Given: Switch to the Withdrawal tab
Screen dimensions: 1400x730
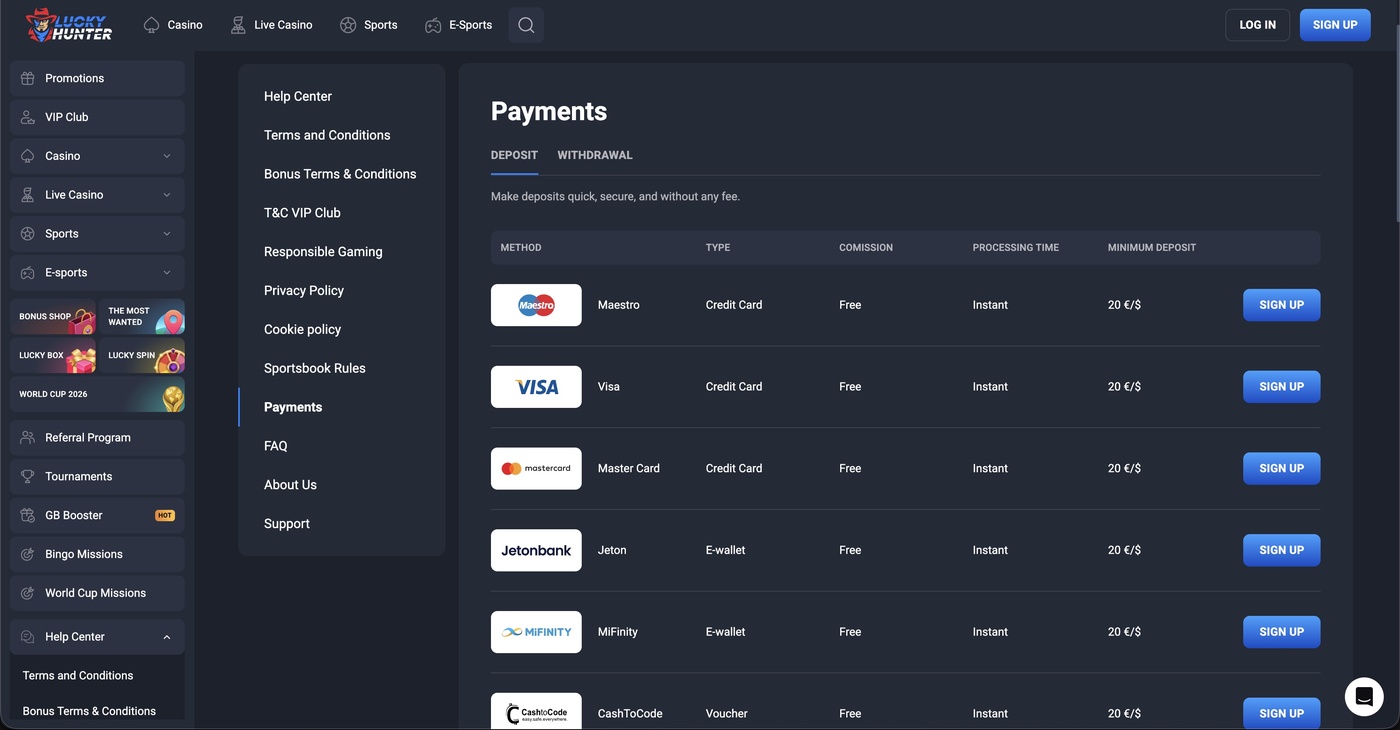Looking at the screenshot, I should pyautogui.click(x=595, y=155).
